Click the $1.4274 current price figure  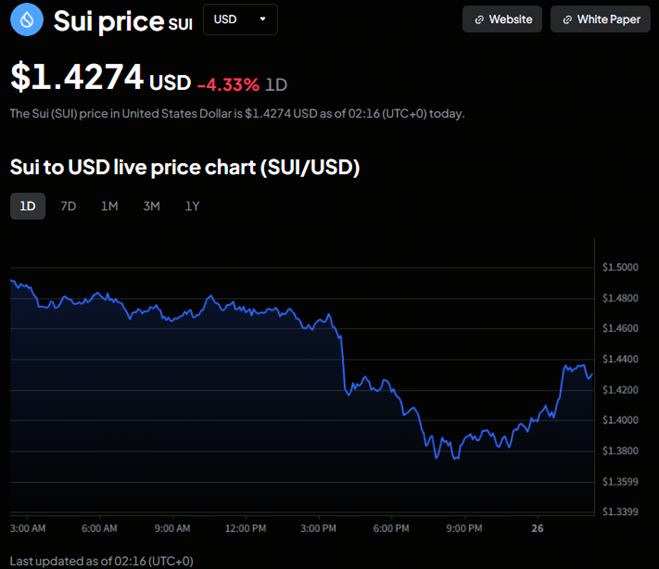[x=77, y=79]
